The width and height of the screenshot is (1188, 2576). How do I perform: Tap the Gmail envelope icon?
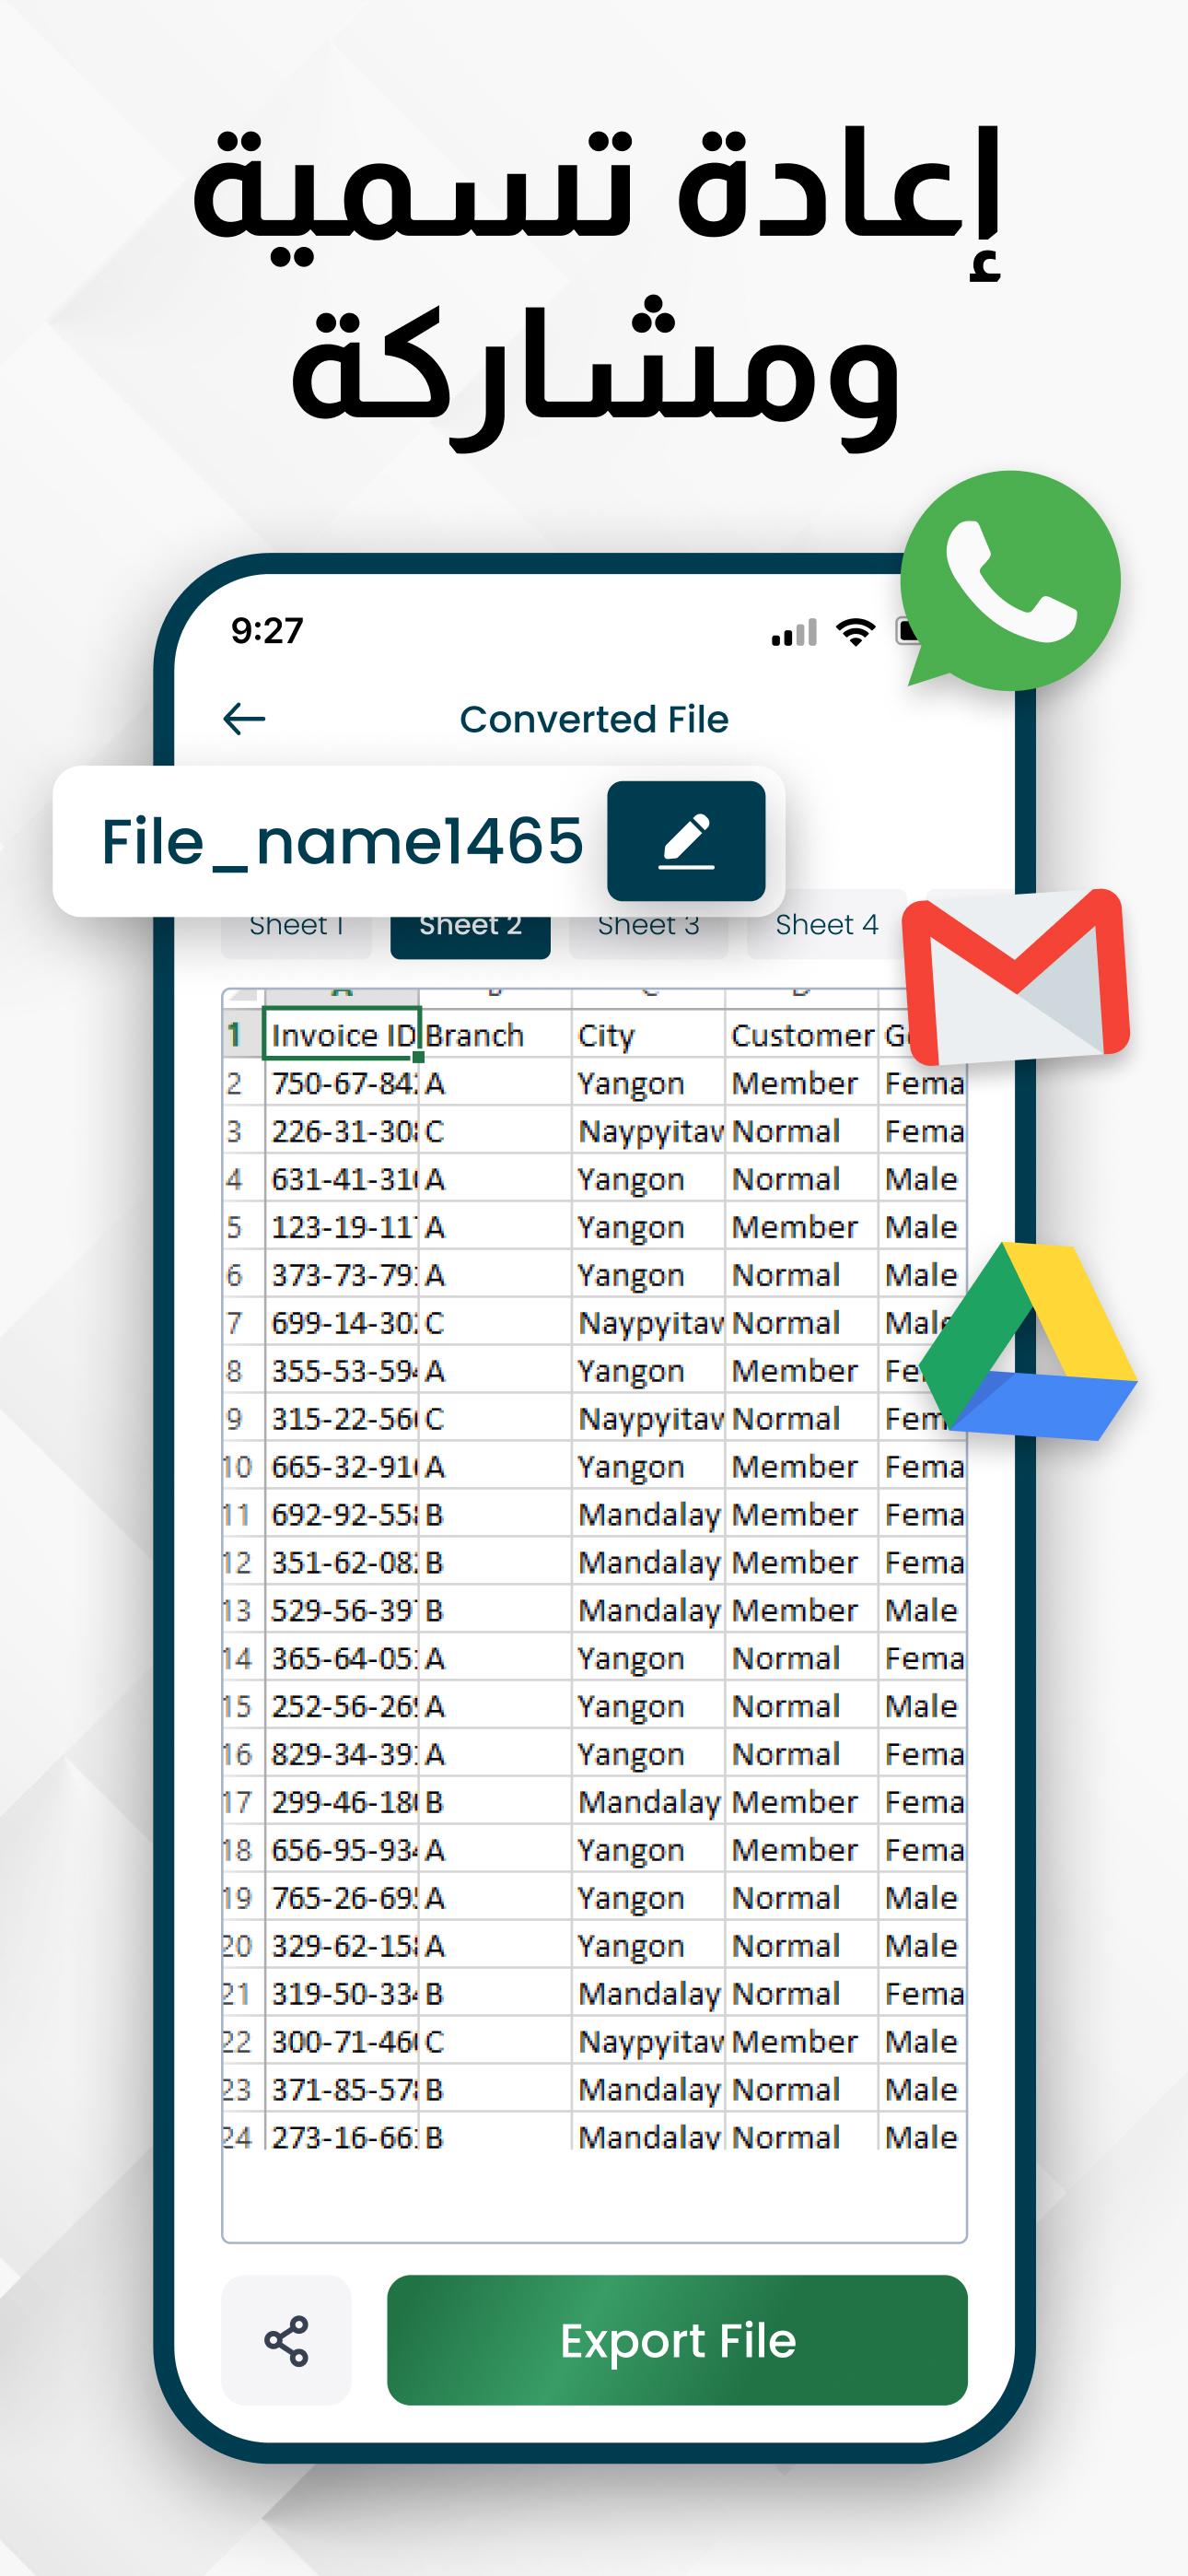click(1016, 976)
